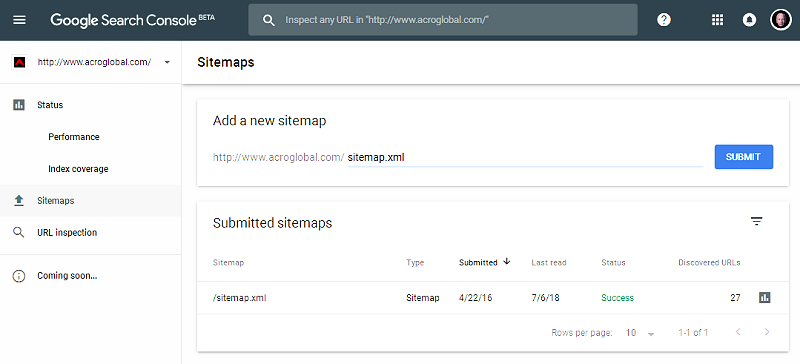Click the Sitemaps upload icon in sidebar
The image size is (800, 364).
[19, 201]
